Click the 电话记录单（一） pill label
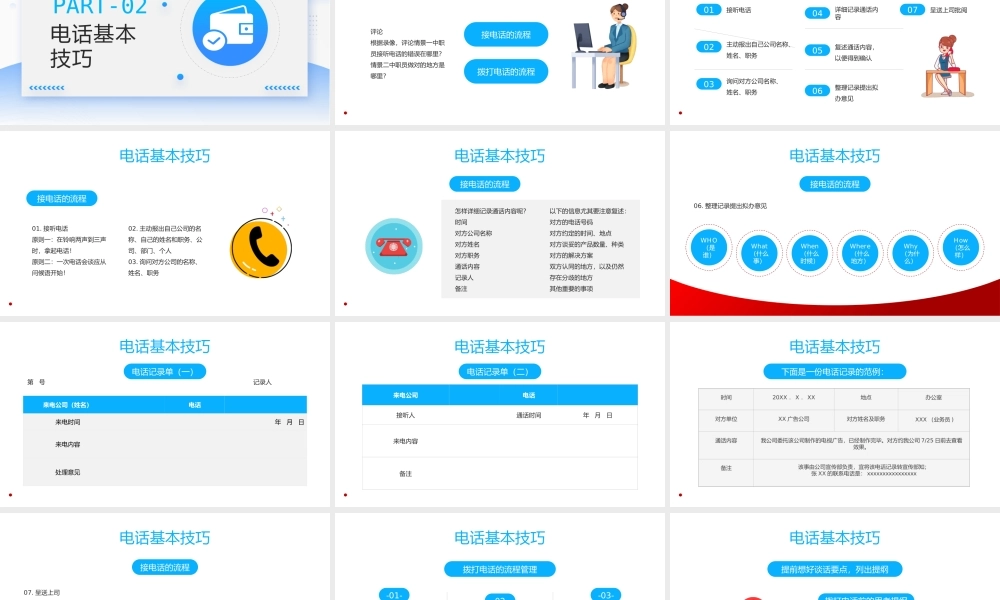The width and height of the screenshot is (1000, 600). [165, 371]
